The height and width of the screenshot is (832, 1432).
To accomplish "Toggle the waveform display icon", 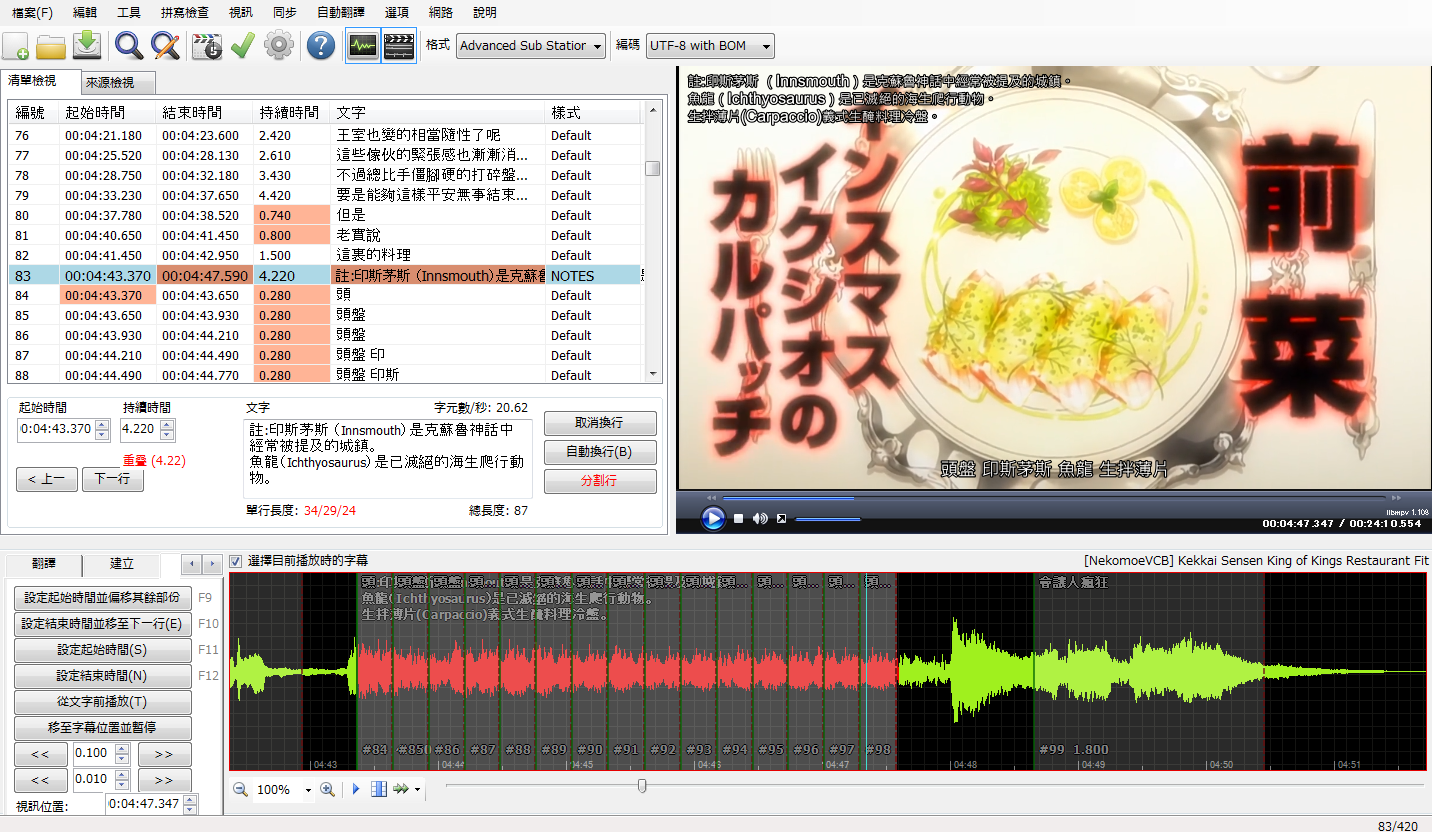I will pyautogui.click(x=362, y=46).
